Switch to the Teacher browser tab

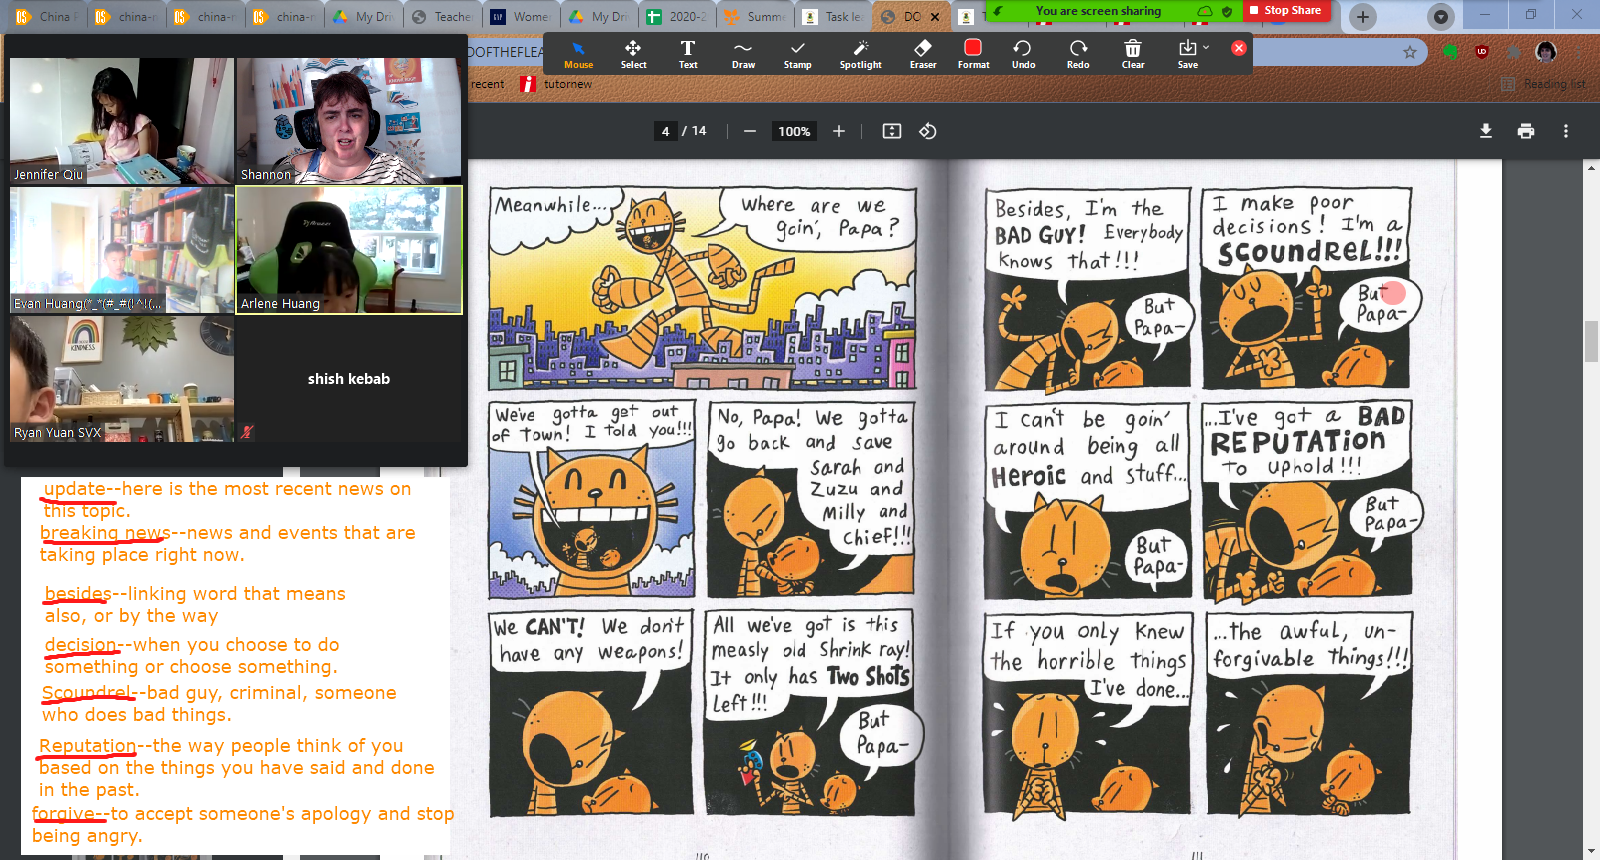point(444,17)
